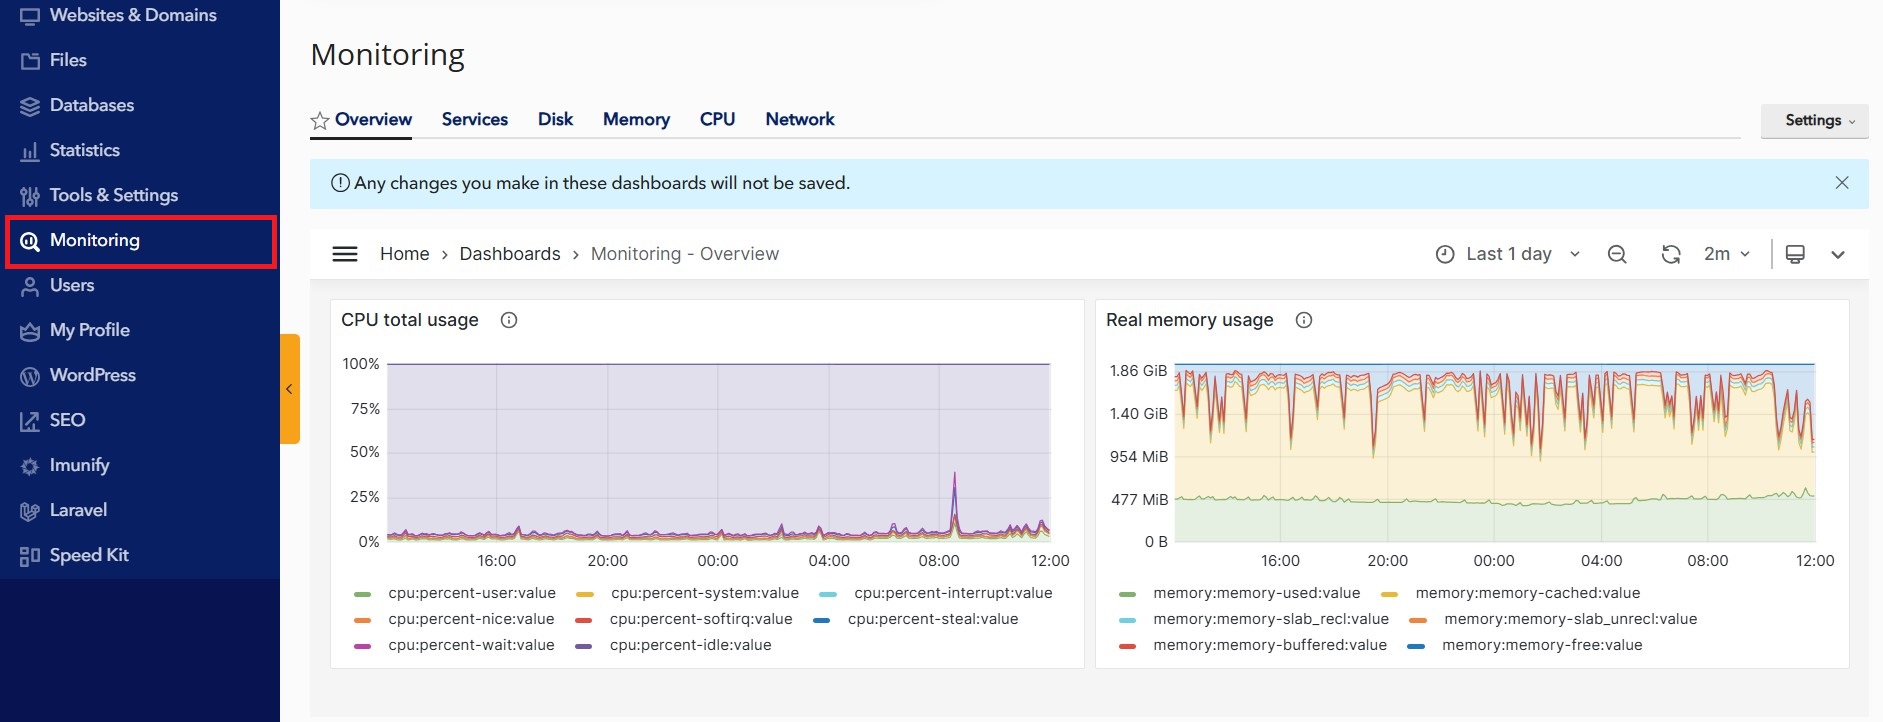This screenshot has height=722, width=1883.
Task: Open the Settings dropdown
Action: 1814,120
